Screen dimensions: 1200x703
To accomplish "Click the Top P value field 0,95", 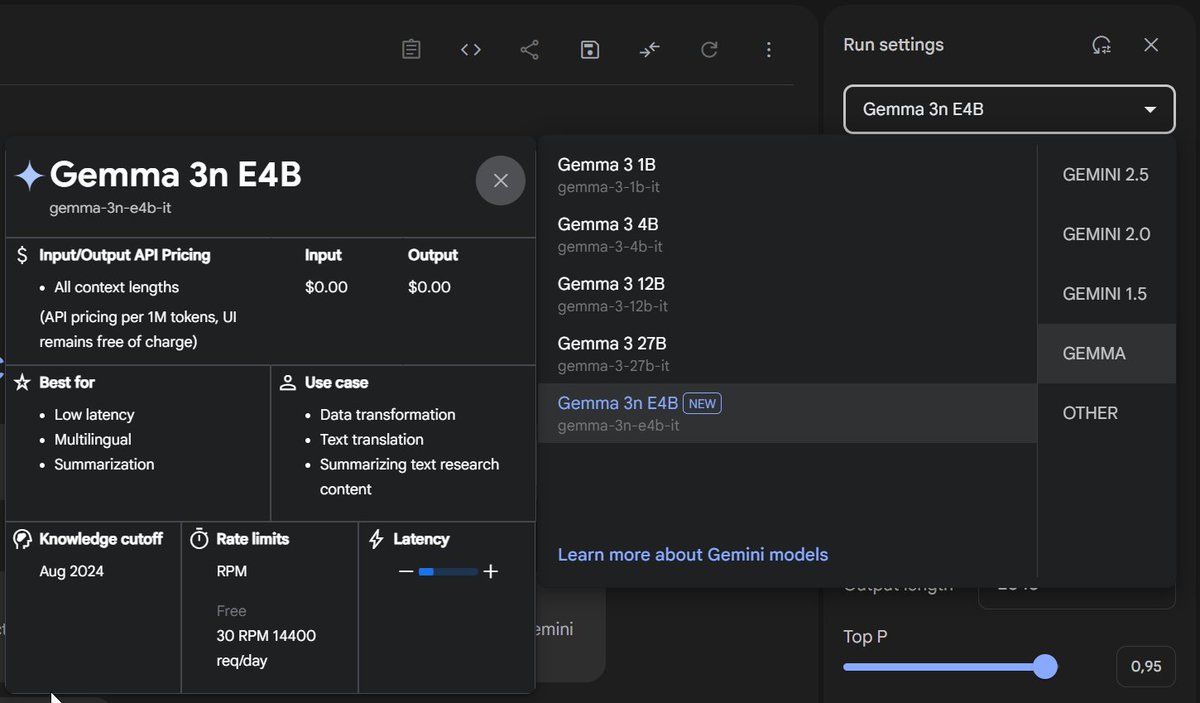I will tap(1146, 666).
